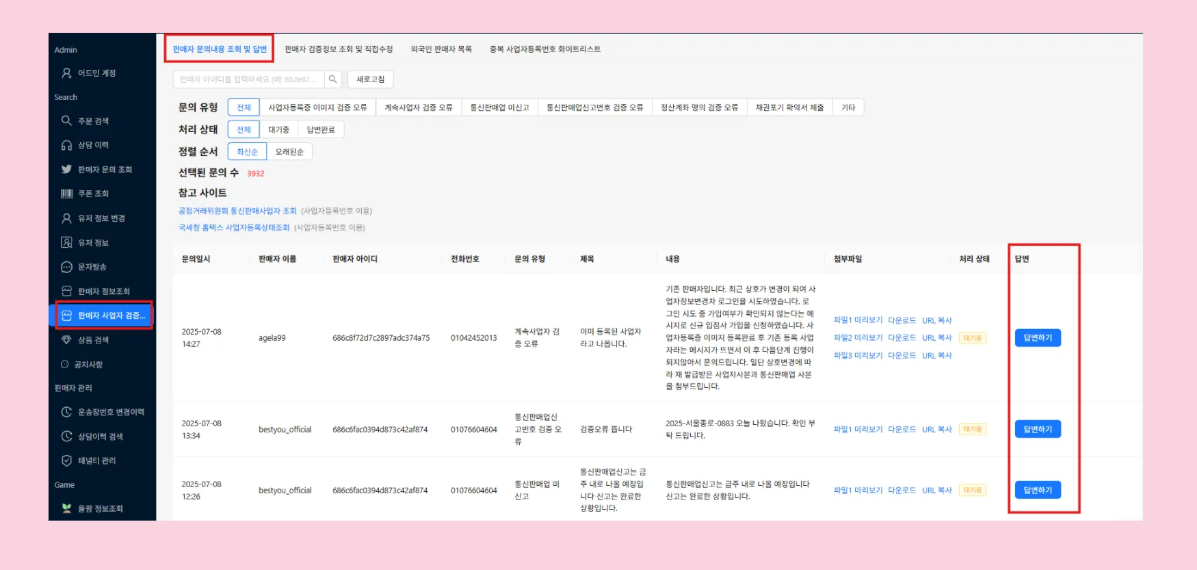The width and height of the screenshot is (1197, 570).
Task: Switch to 외국인 판매자 목록 tab
Action: pyautogui.click(x=441, y=49)
